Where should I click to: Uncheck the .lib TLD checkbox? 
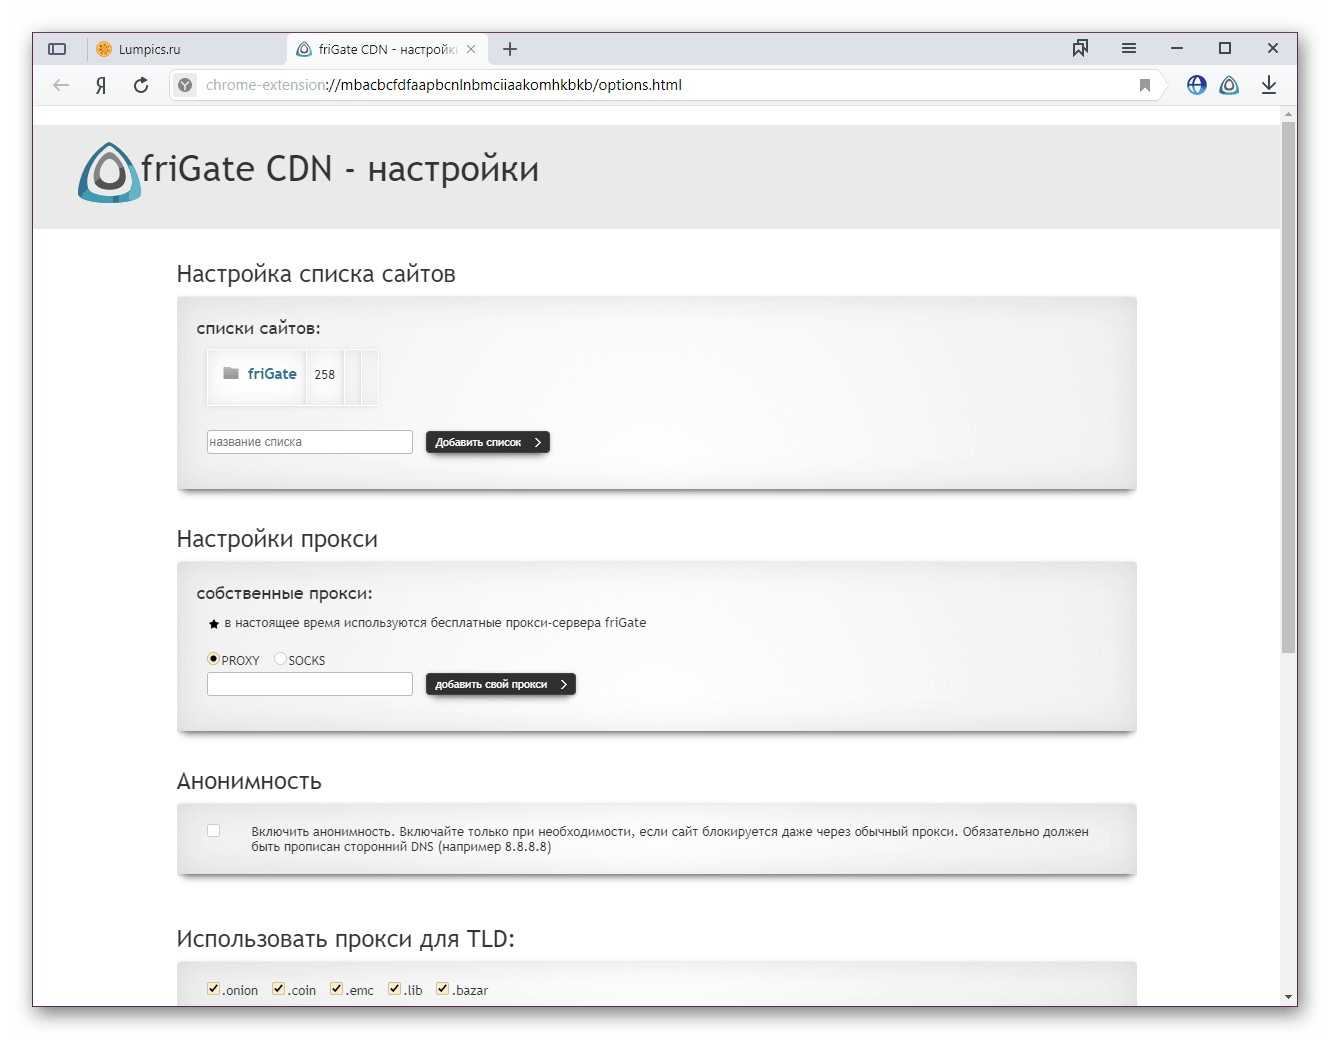click(394, 989)
